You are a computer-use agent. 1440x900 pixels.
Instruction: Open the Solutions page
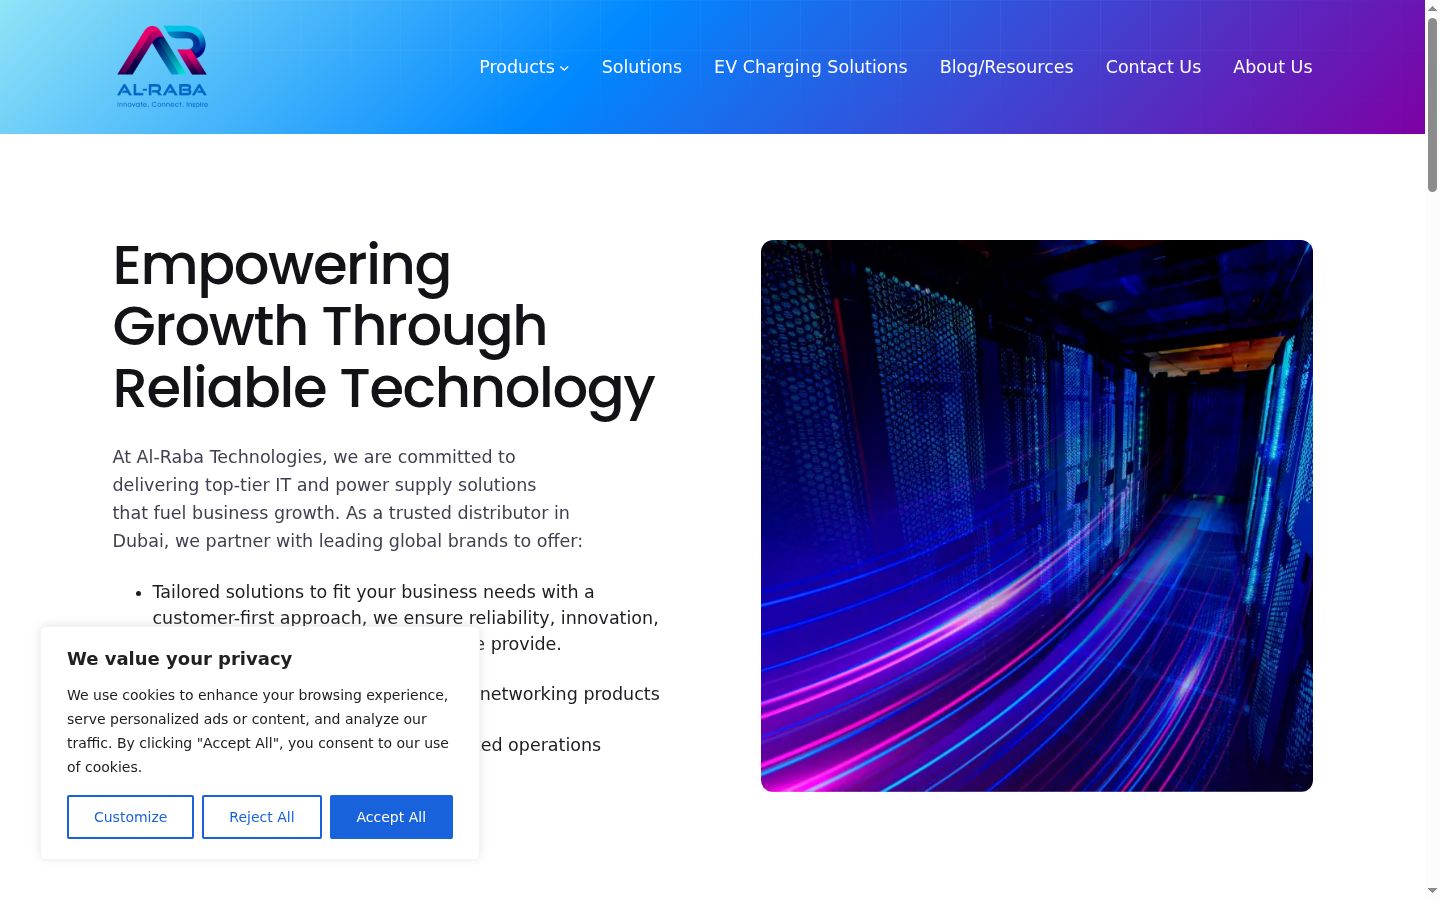click(x=642, y=67)
